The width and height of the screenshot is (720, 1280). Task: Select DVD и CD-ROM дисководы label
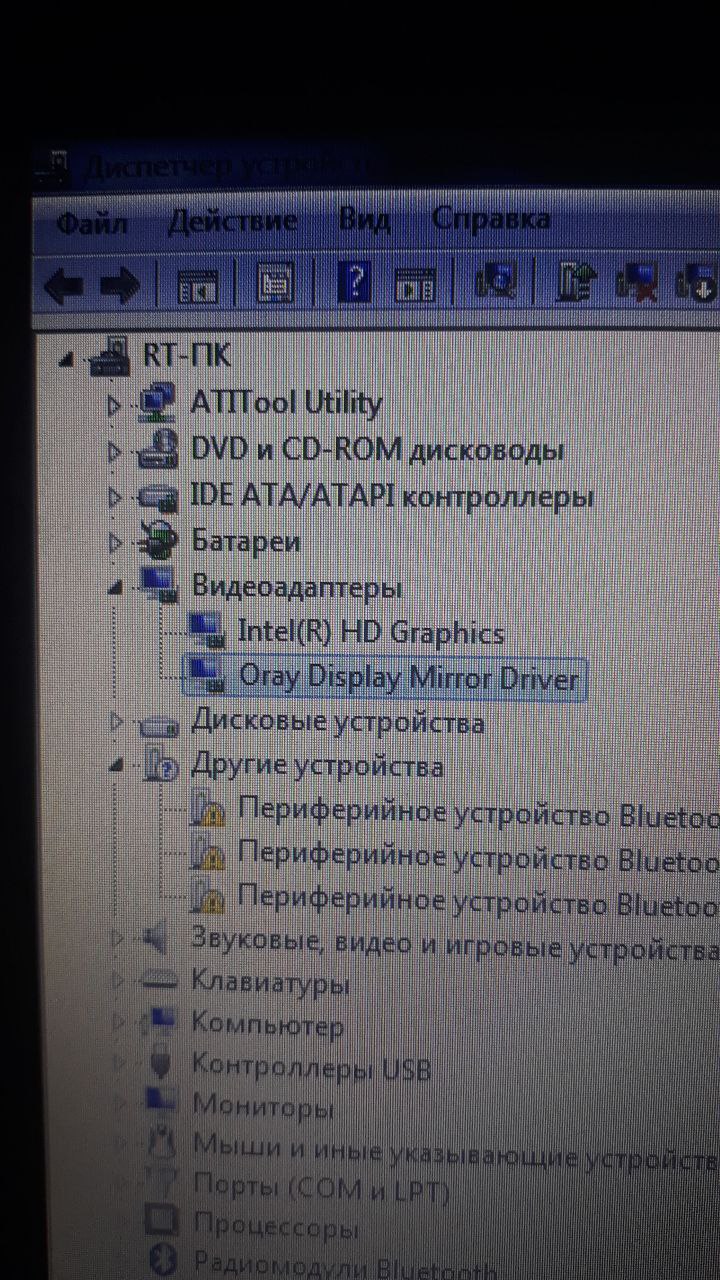378,450
